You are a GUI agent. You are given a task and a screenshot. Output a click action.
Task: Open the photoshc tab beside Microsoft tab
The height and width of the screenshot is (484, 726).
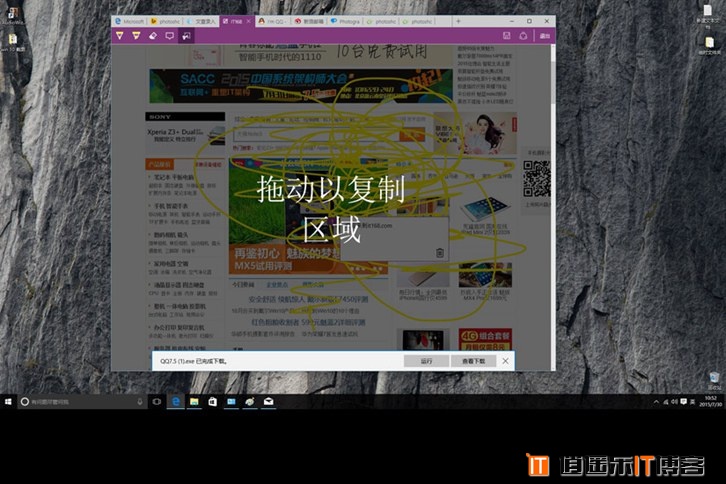click(166, 21)
